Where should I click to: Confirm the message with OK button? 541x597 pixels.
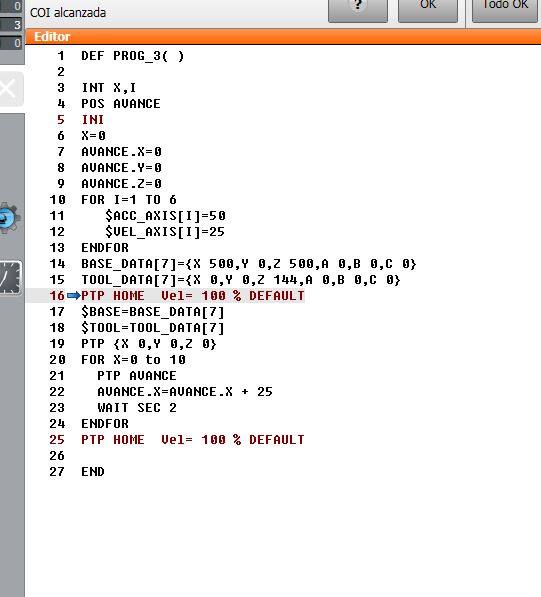[x=428, y=10]
